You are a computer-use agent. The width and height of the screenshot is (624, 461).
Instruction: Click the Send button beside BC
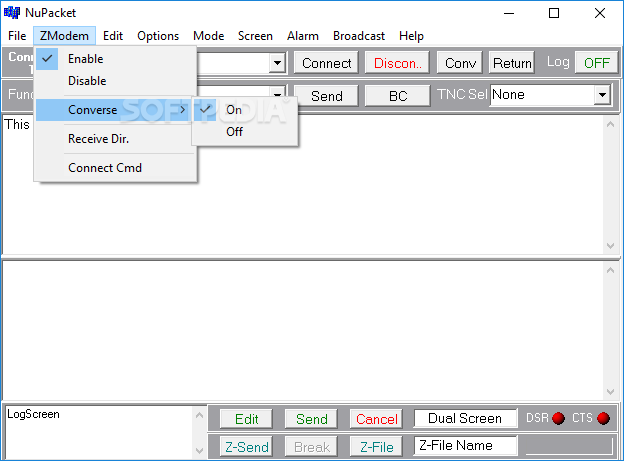pos(326,96)
